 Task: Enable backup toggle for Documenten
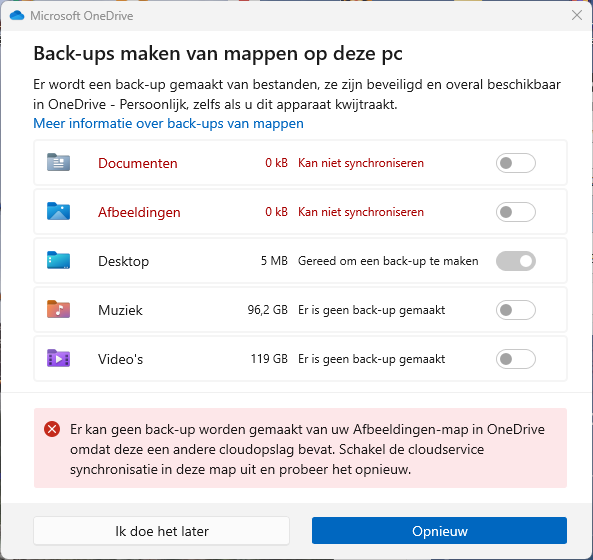tap(515, 163)
